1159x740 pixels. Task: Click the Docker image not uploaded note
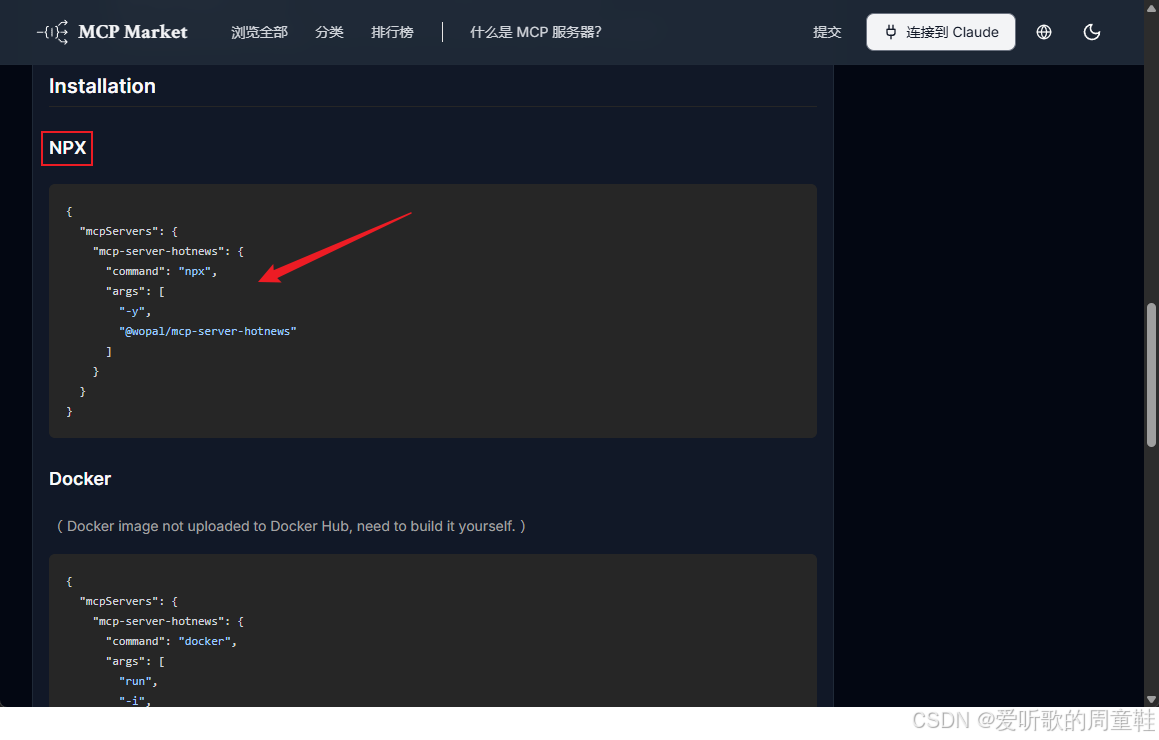click(291, 526)
